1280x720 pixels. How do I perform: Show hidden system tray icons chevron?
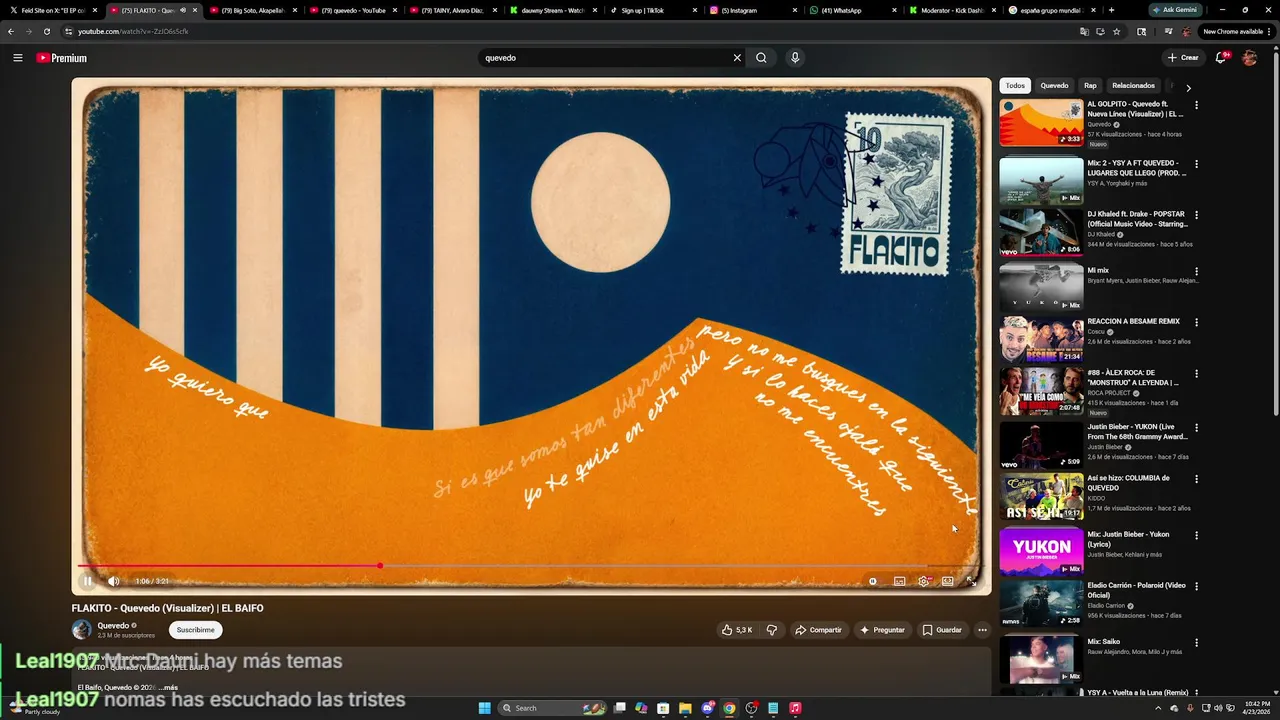click(1158, 708)
